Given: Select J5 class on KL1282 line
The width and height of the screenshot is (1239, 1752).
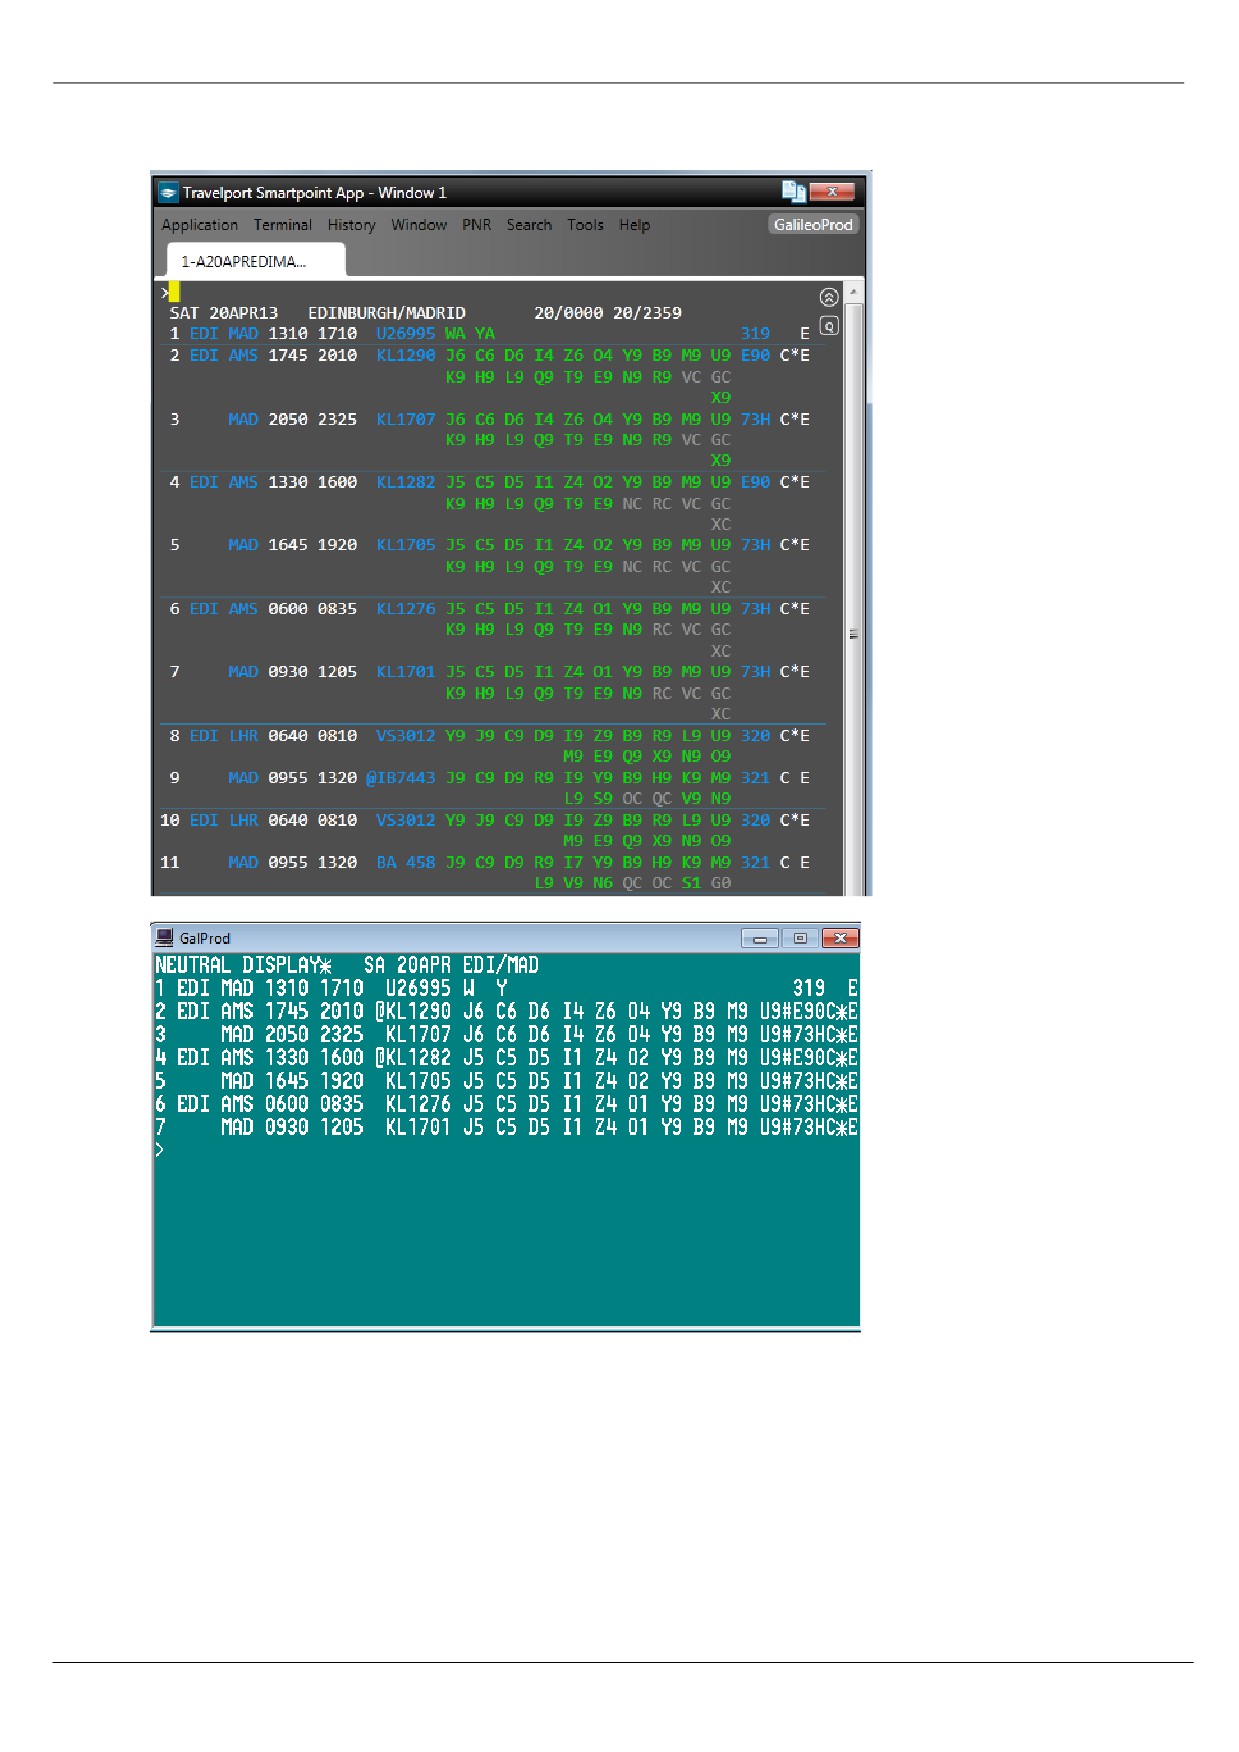Looking at the screenshot, I should point(455,482).
